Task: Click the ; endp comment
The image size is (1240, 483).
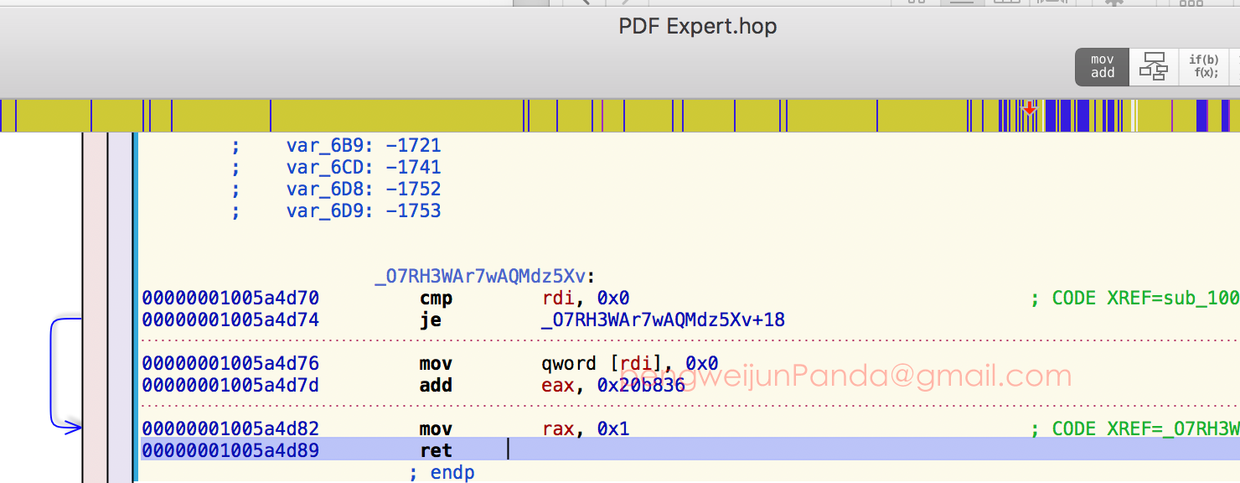Action: click(x=441, y=473)
